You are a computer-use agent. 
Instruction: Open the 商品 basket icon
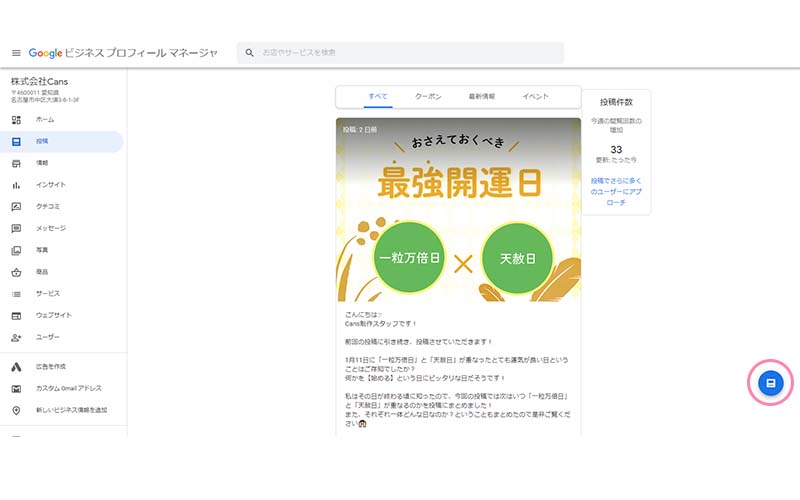(16, 272)
